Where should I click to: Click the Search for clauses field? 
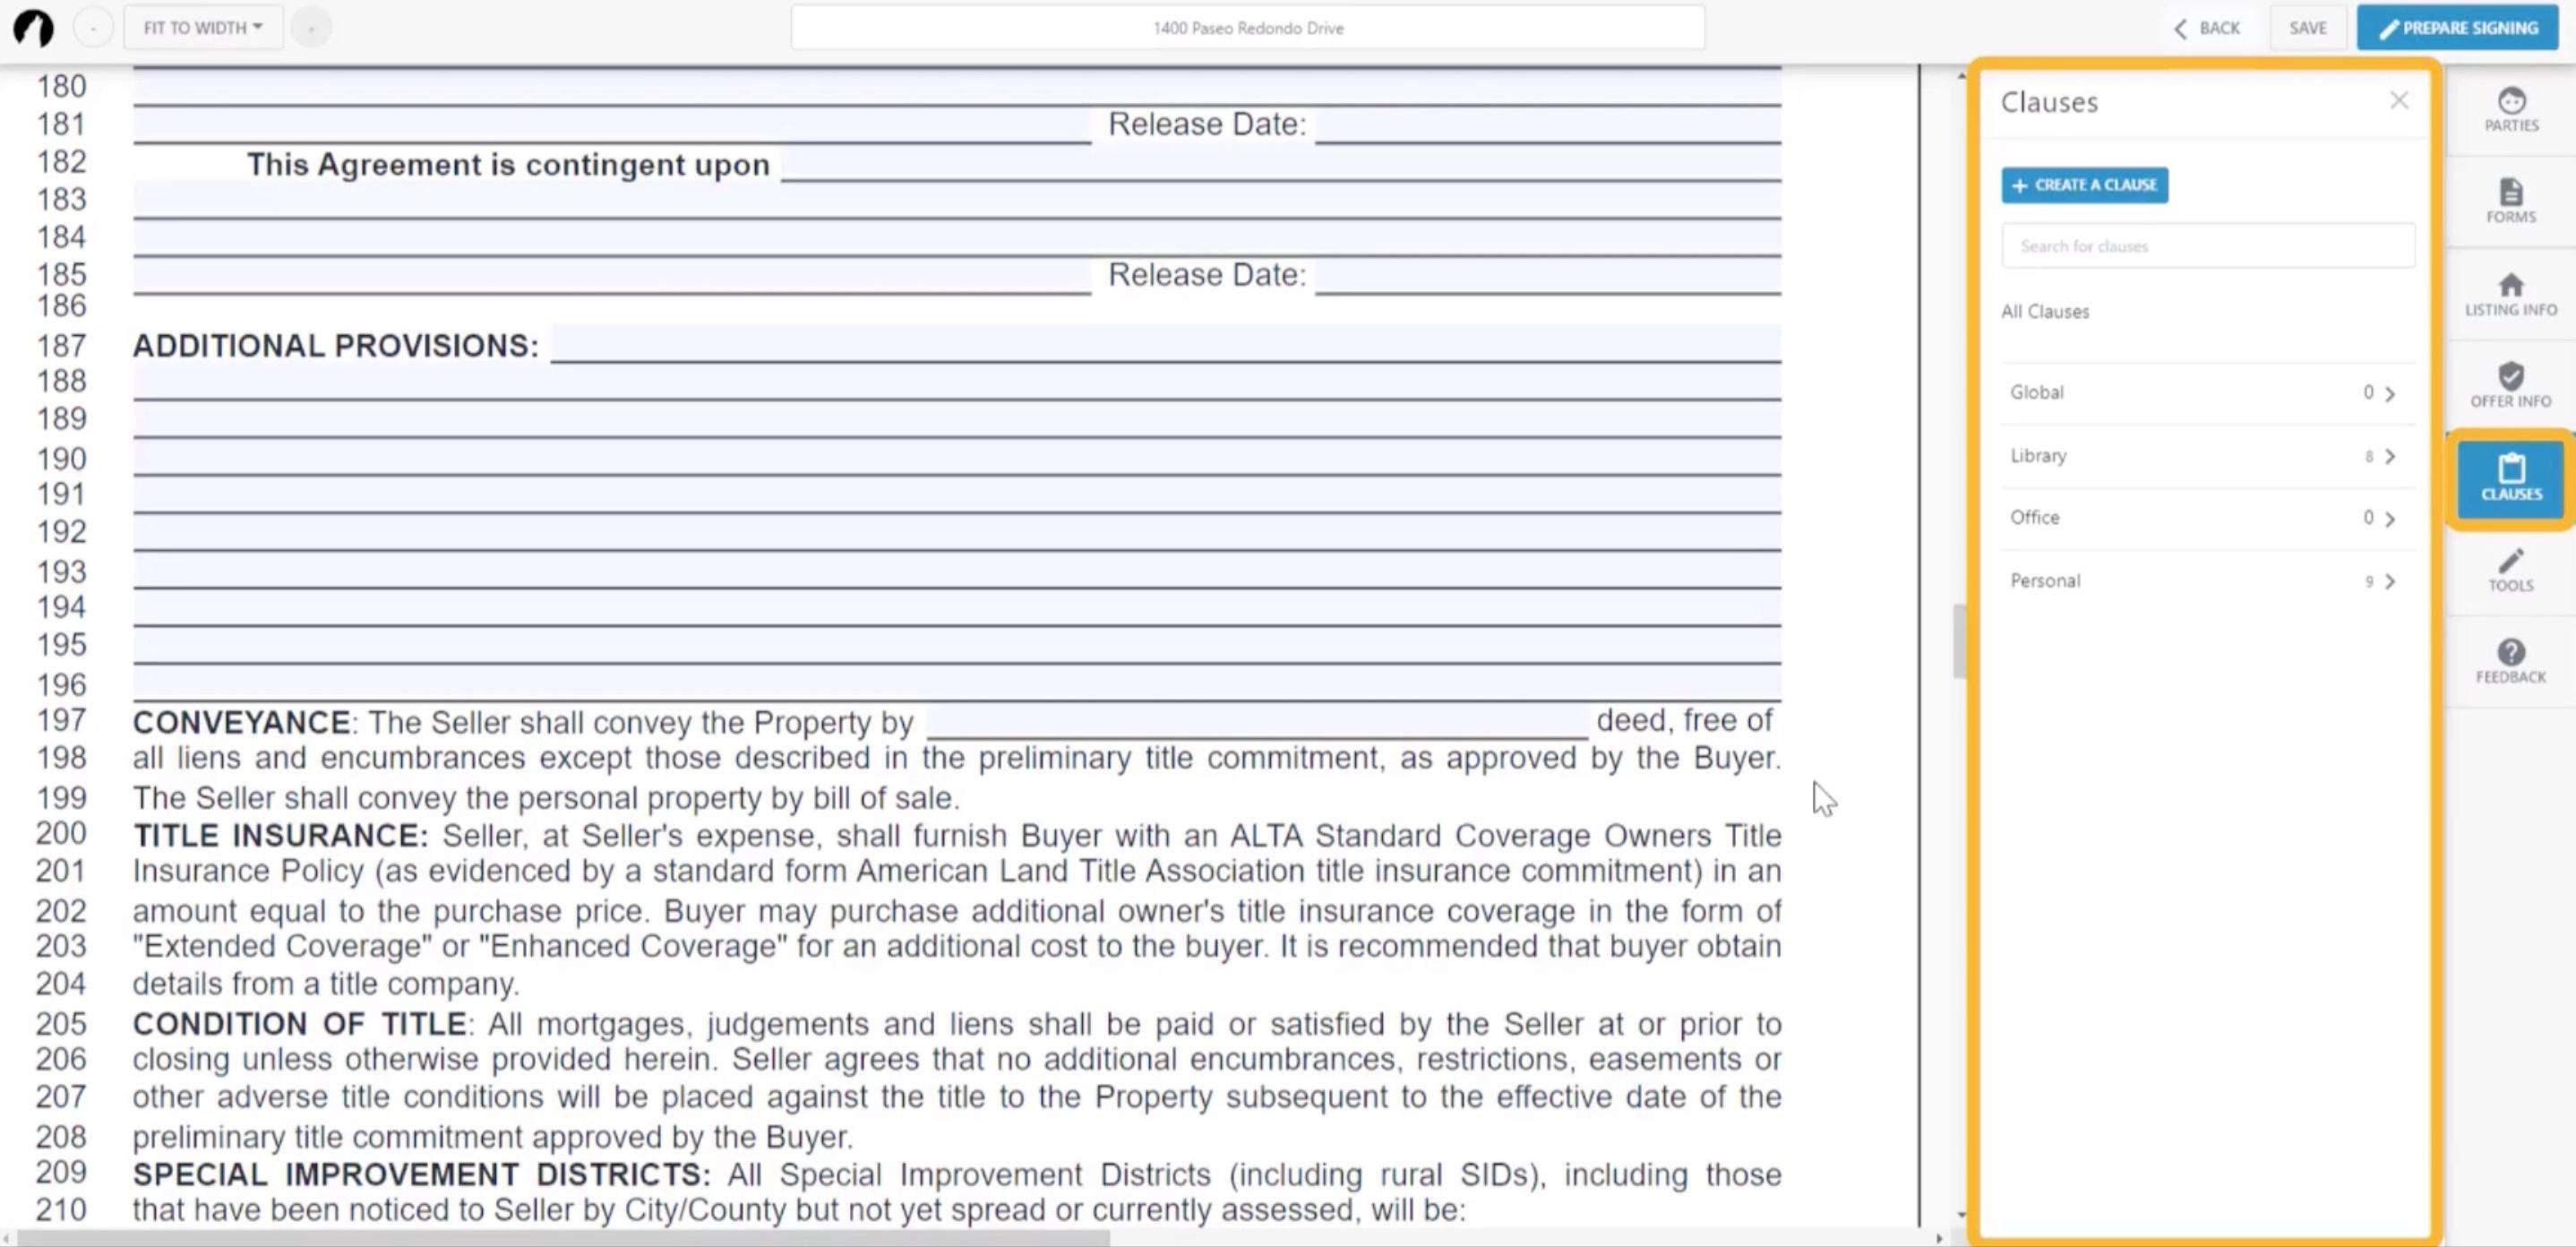[x=2207, y=246]
